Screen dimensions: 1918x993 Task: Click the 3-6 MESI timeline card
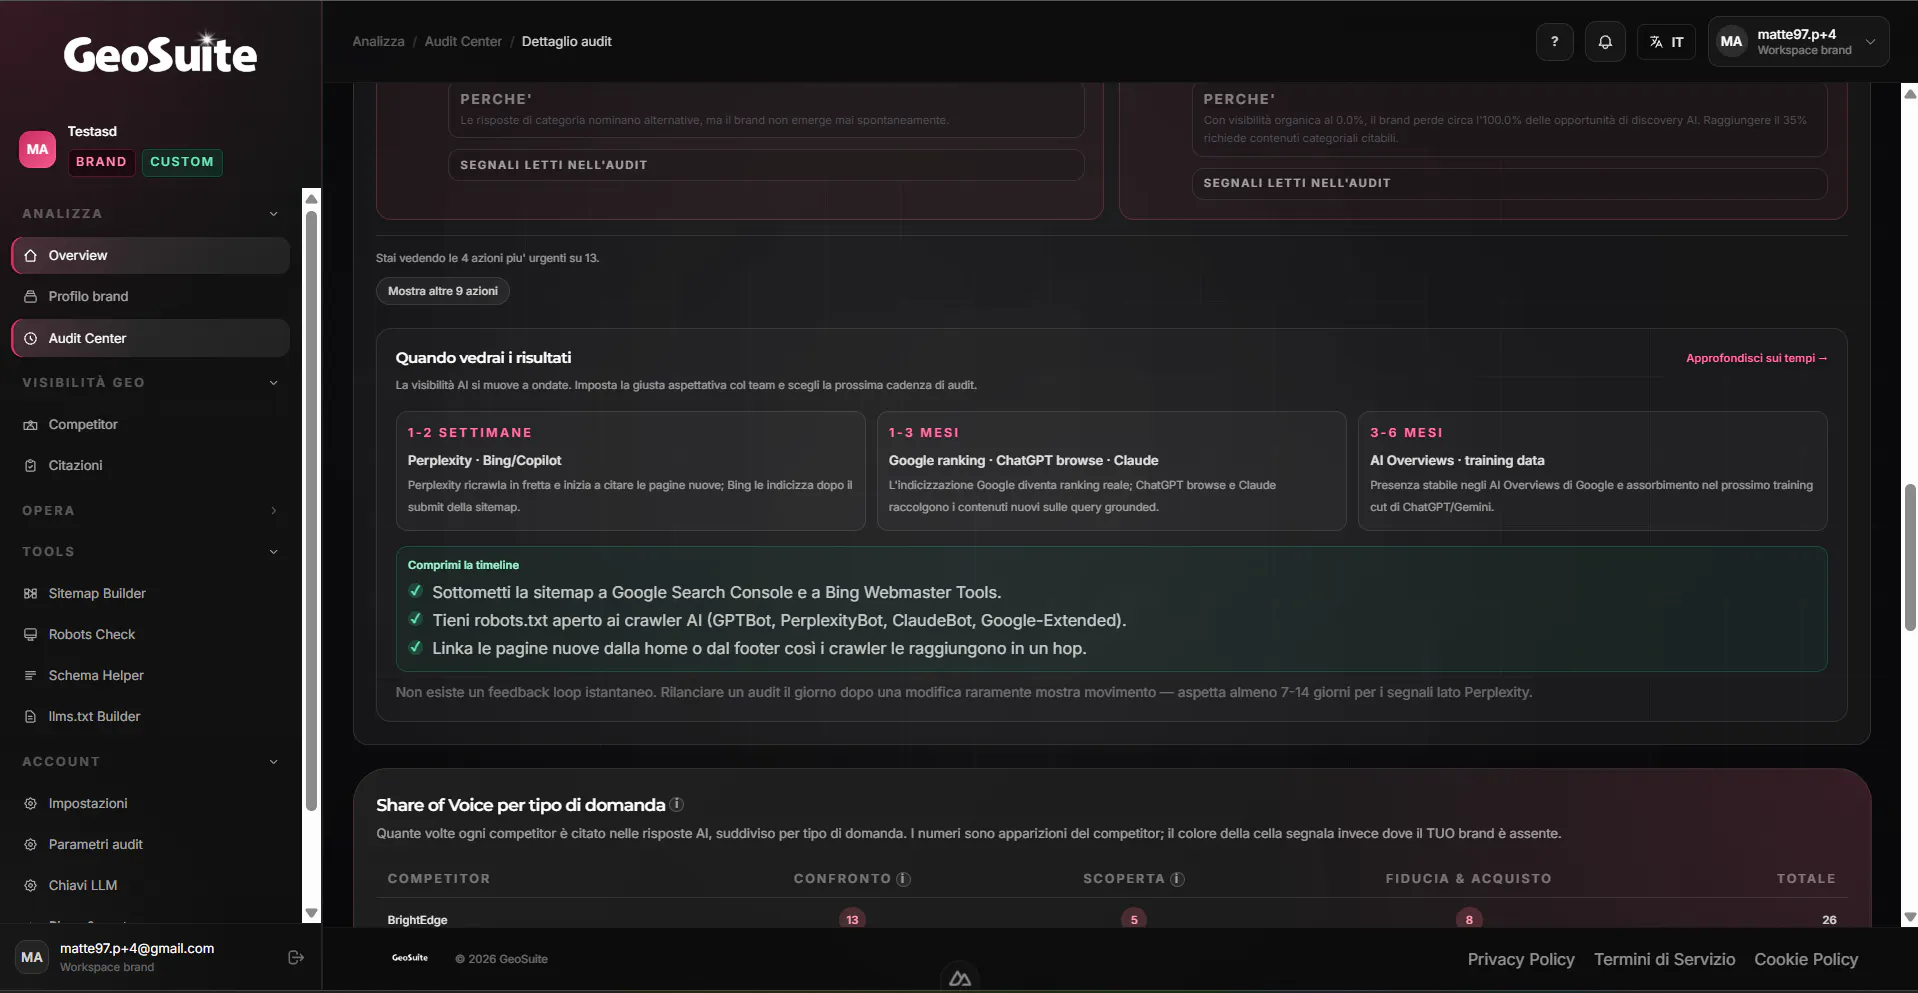coord(1592,471)
